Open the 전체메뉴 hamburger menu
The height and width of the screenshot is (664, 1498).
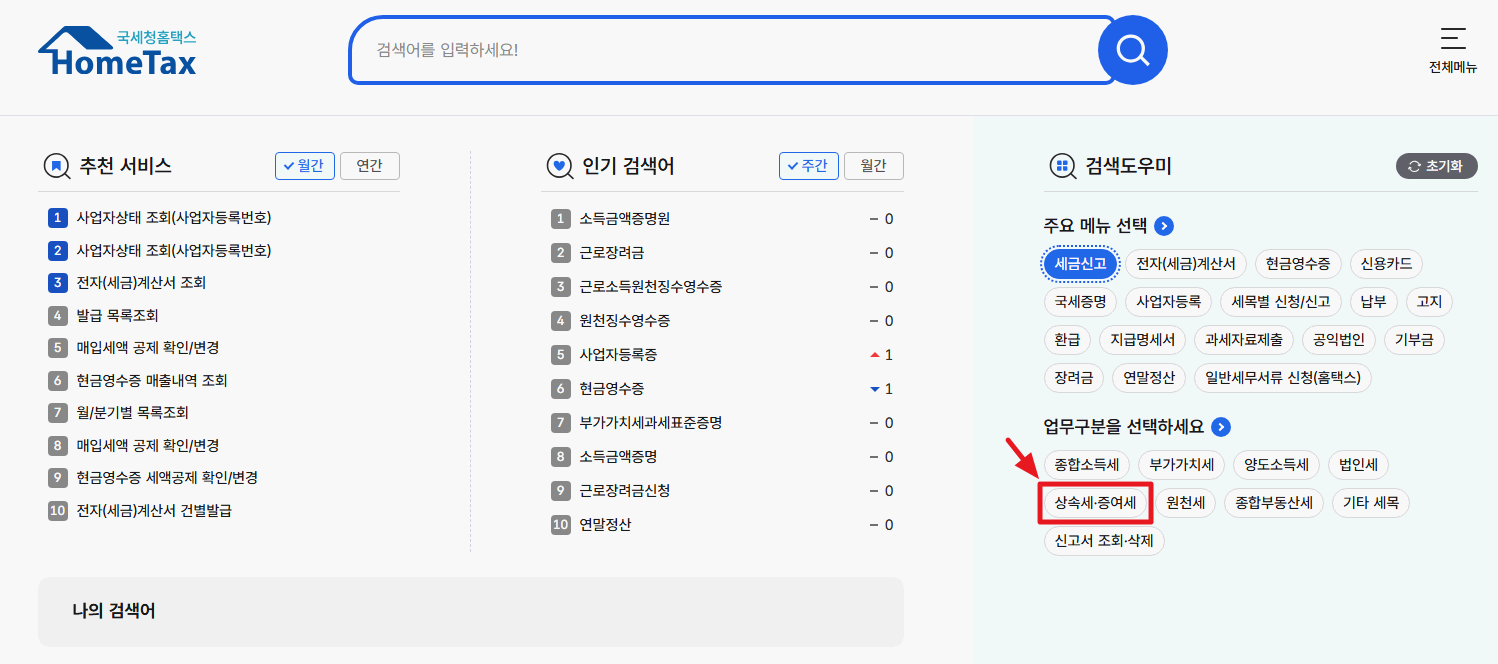[x=1452, y=40]
